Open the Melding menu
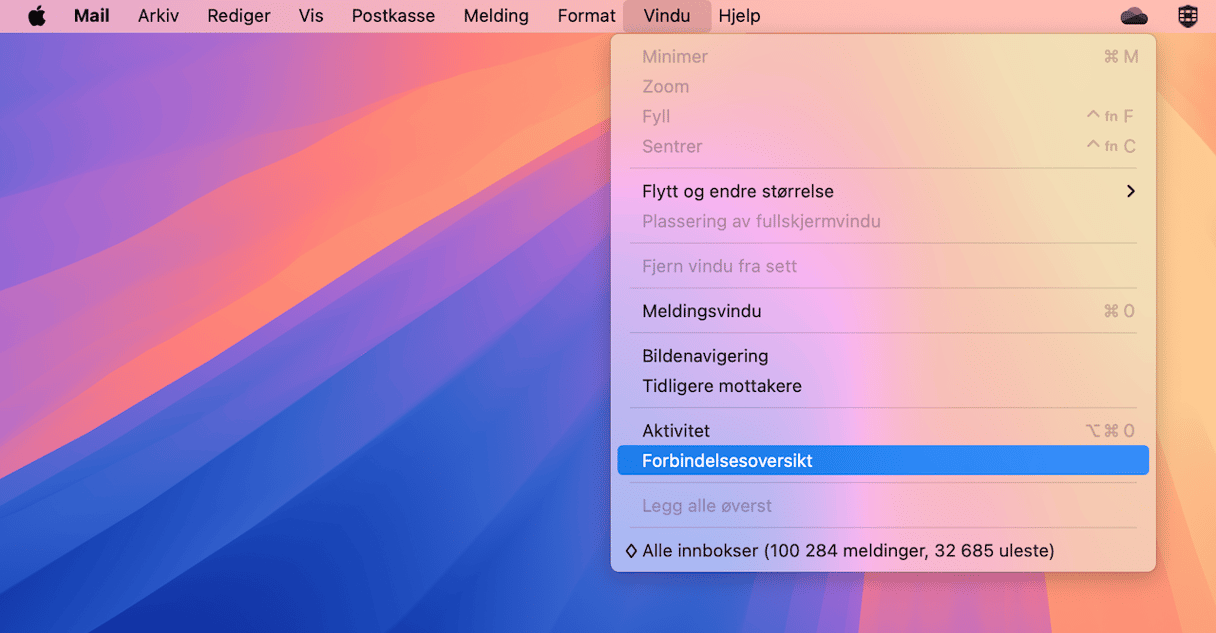This screenshot has height=633, width=1216. 496,16
